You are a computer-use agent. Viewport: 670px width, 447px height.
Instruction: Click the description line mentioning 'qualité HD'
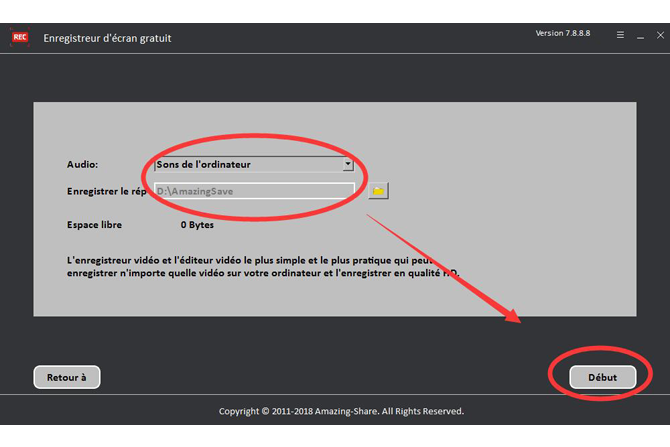point(260,273)
